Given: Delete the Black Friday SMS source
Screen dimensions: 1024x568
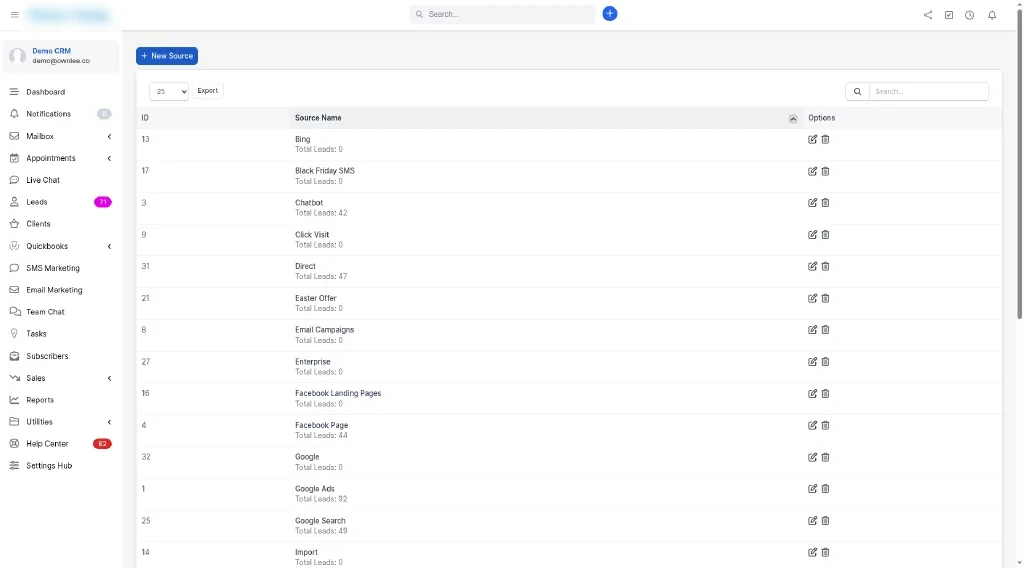Looking at the screenshot, I should pos(825,171).
